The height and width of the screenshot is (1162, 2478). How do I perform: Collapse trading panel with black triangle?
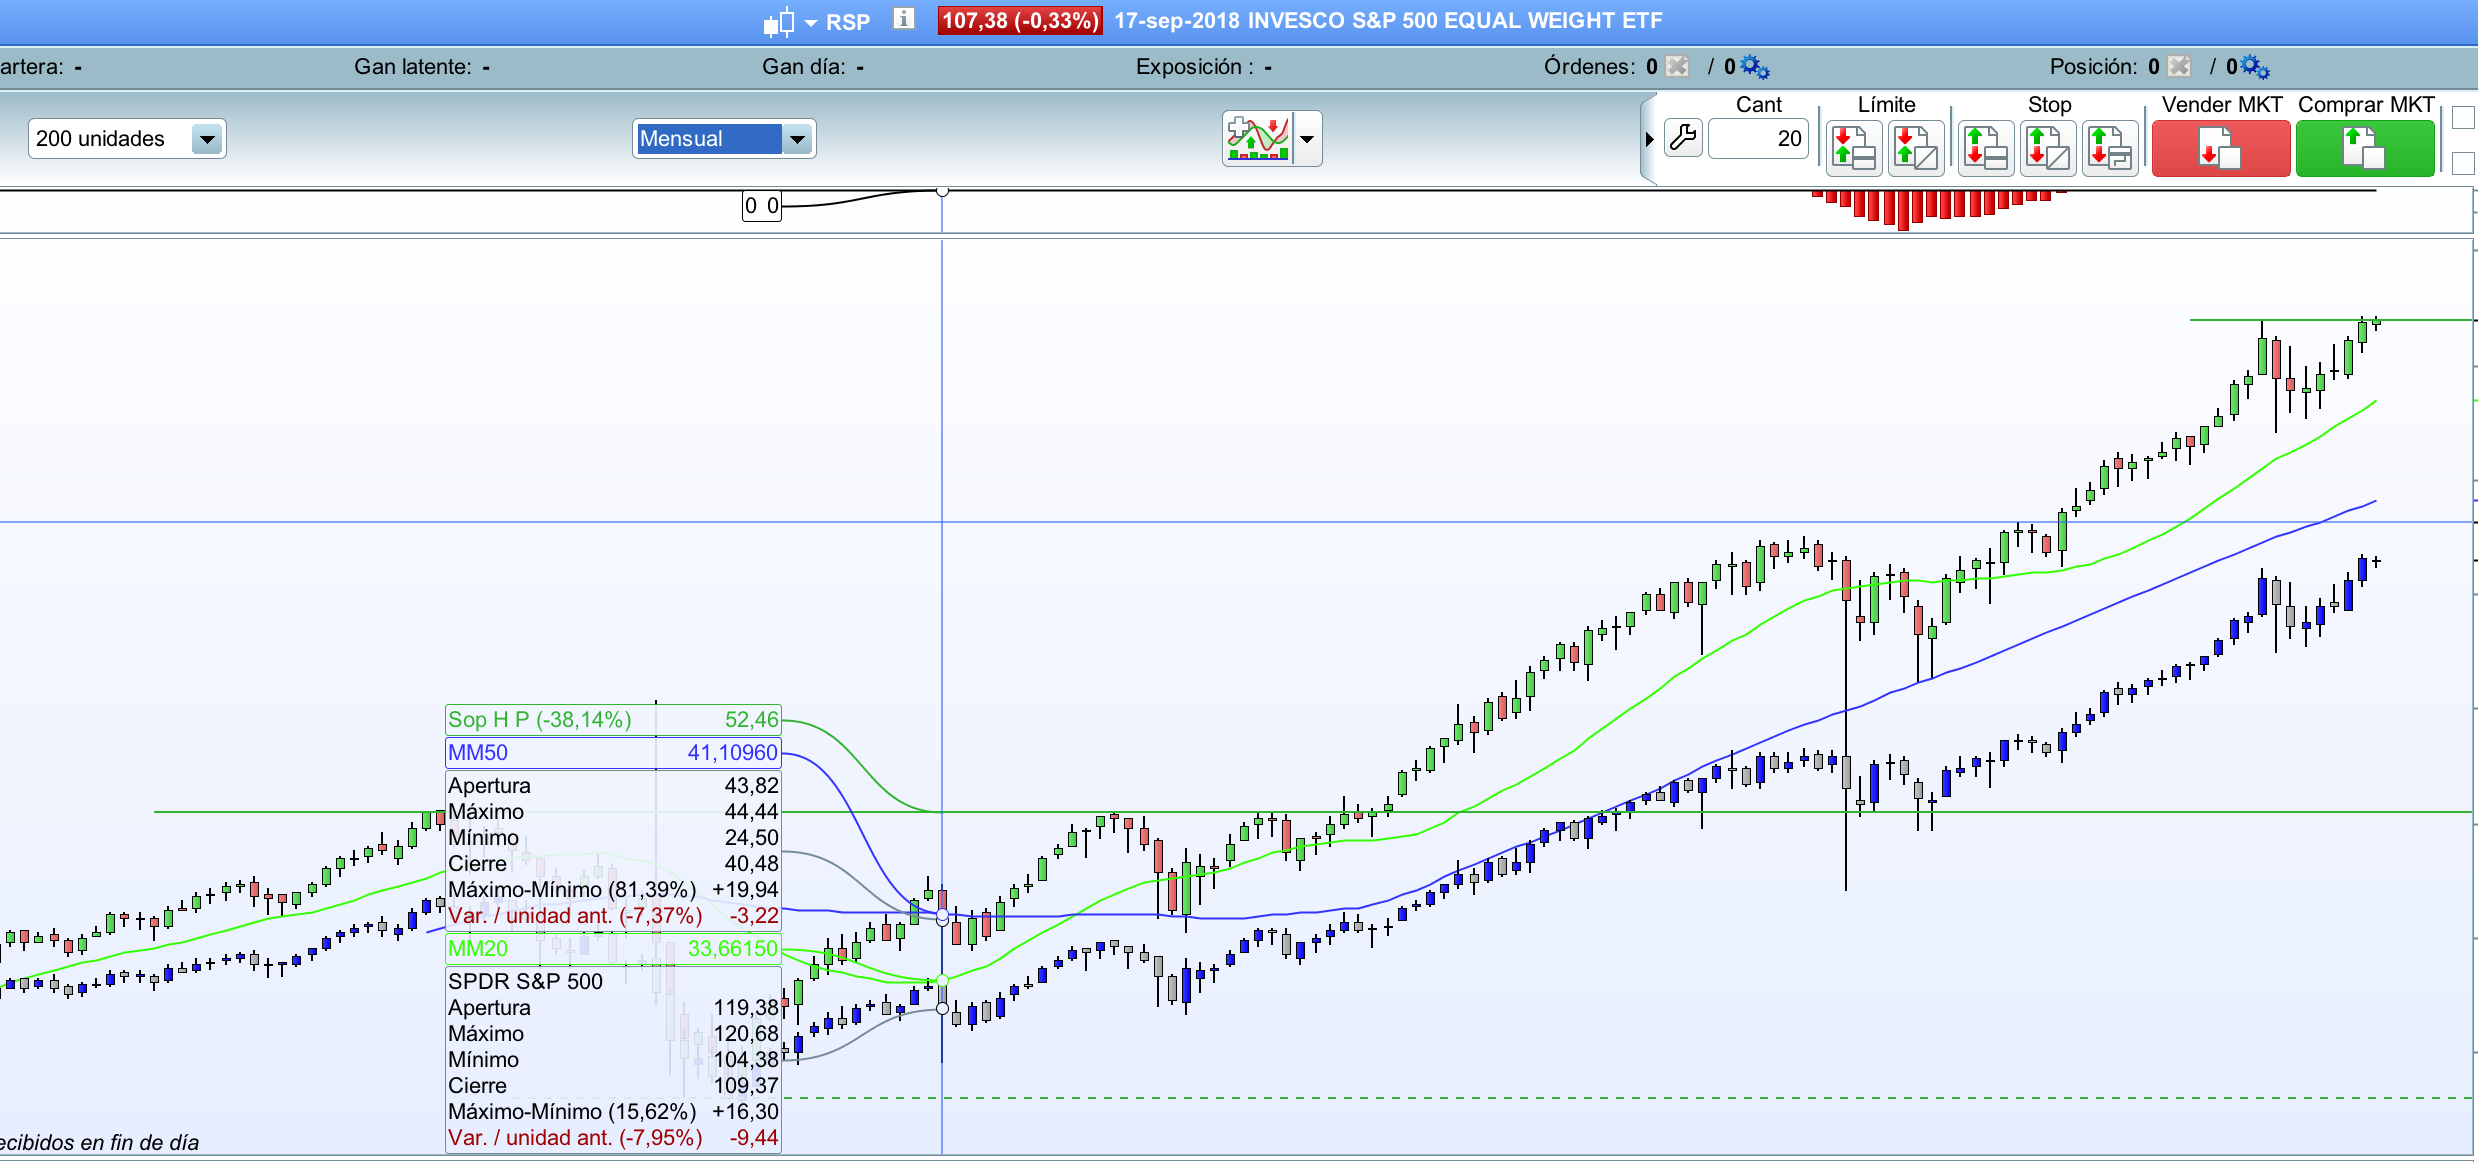coord(1649,139)
